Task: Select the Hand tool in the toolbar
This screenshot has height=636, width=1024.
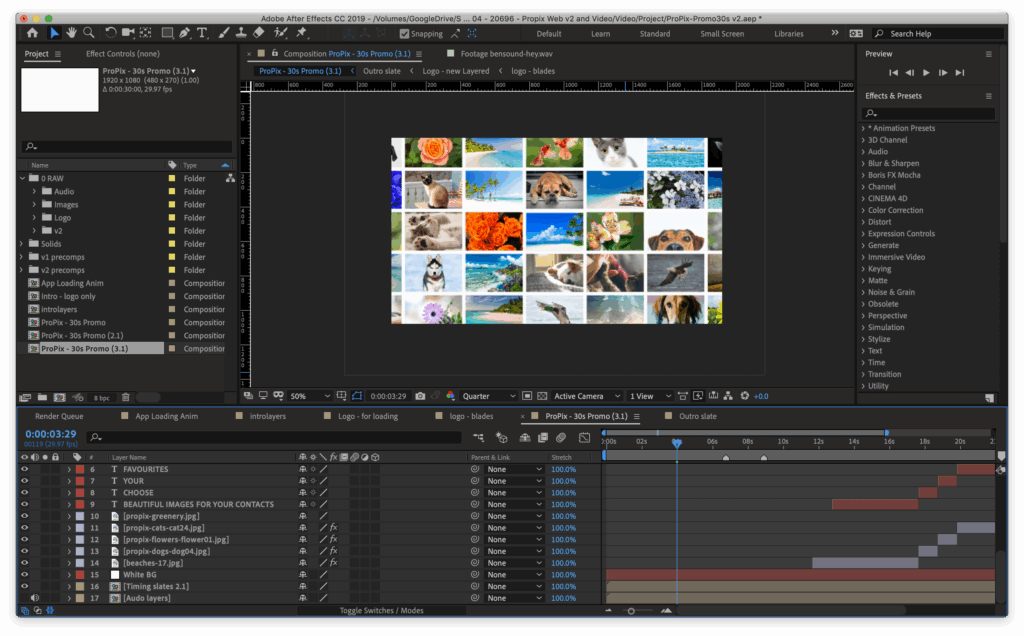Action: click(72, 33)
